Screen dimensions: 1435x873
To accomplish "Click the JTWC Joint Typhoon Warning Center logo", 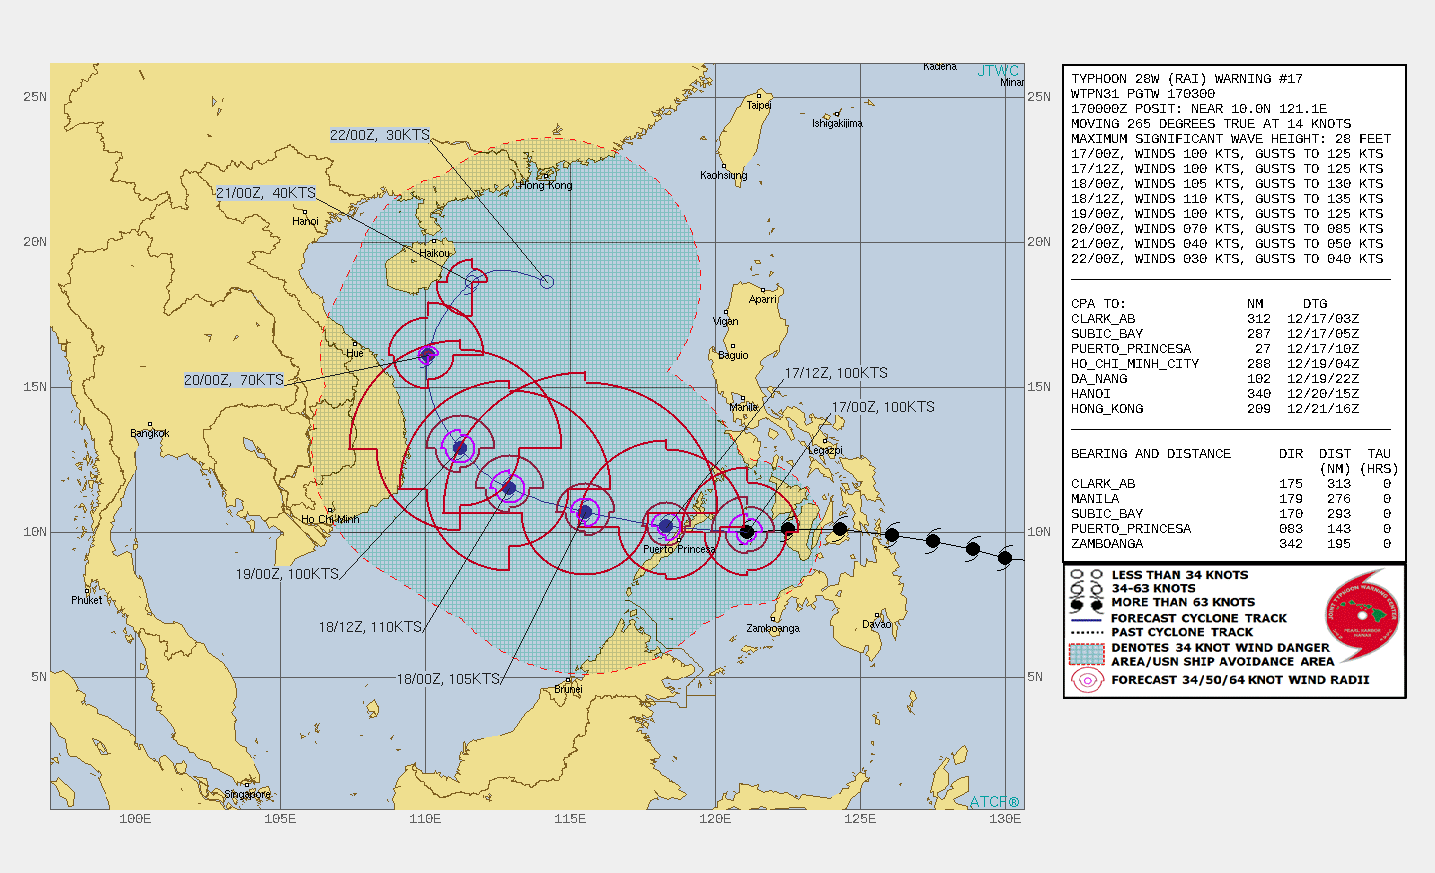I will click(1362, 615).
